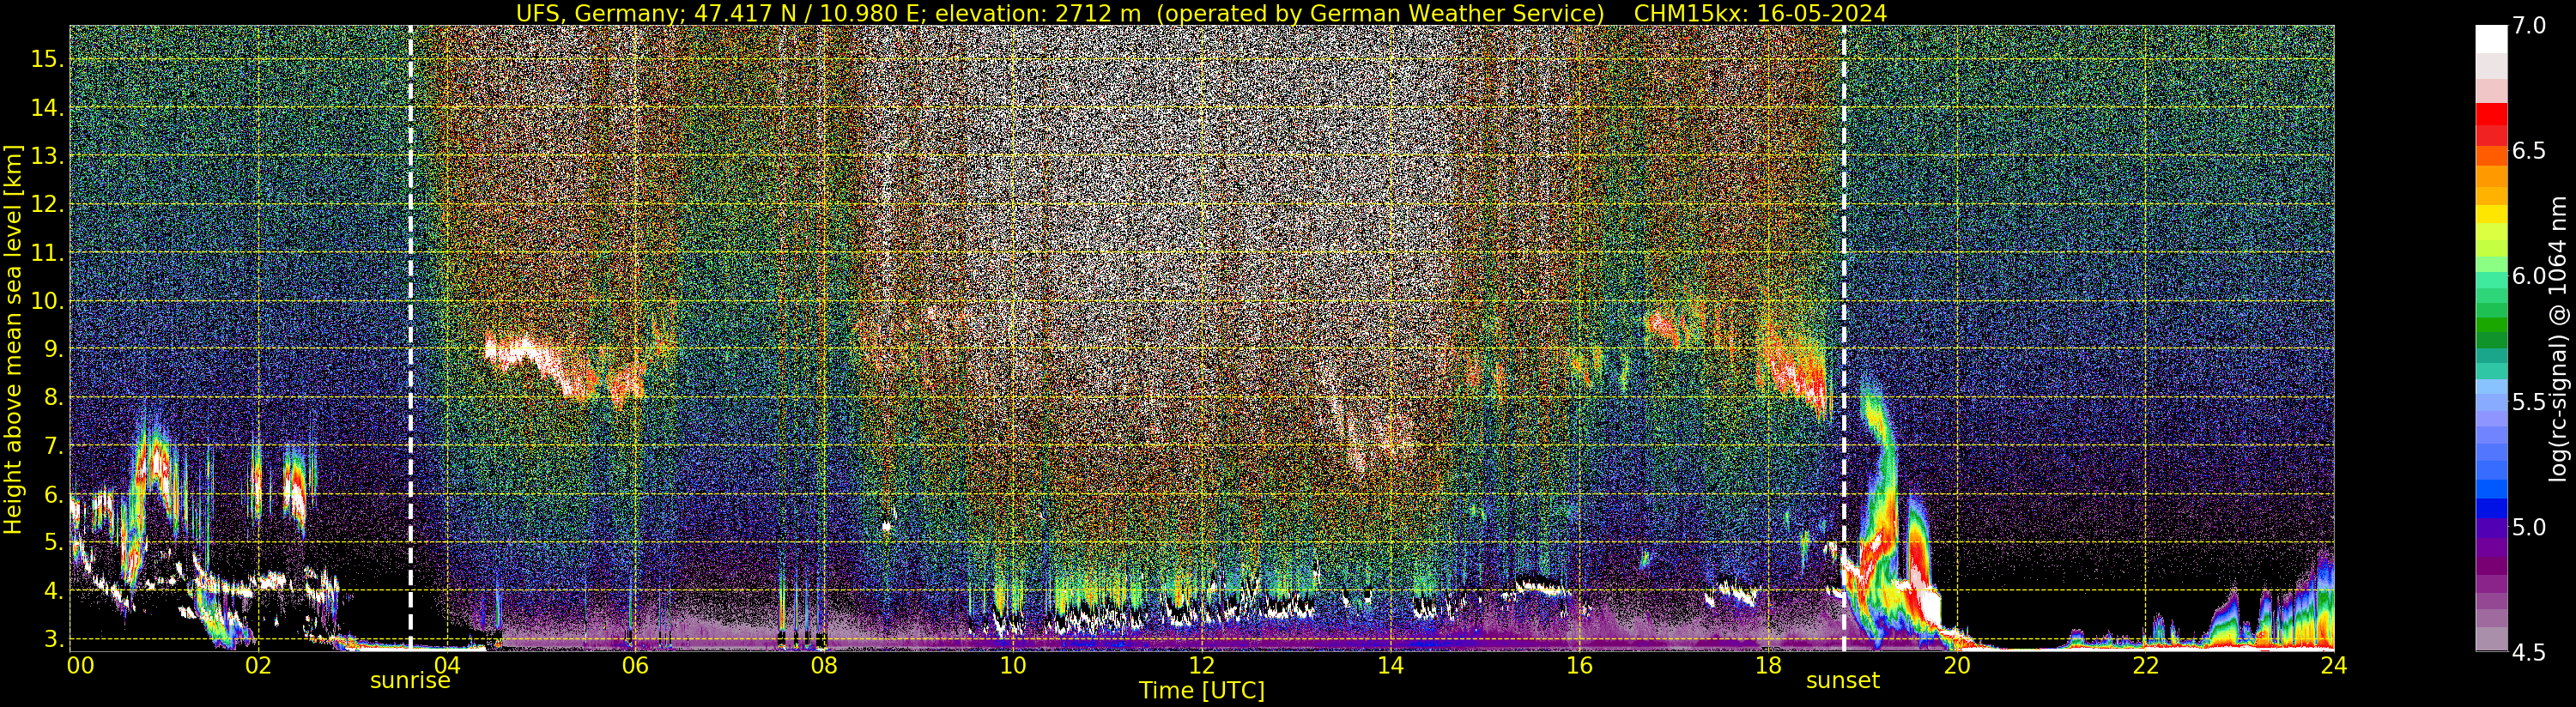2576x707 pixels.
Task: Click the 'sunset' label below the time axis
Action: point(1842,681)
